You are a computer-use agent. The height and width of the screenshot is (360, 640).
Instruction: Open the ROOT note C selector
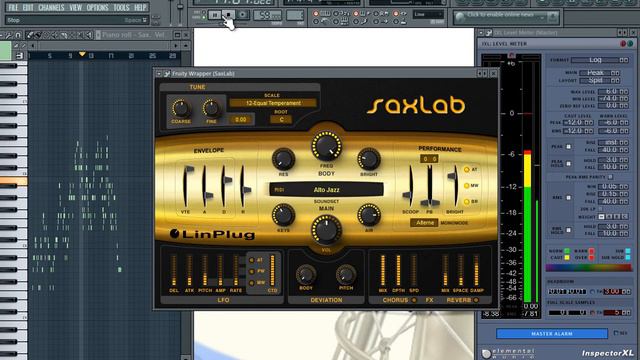[x=281, y=120]
